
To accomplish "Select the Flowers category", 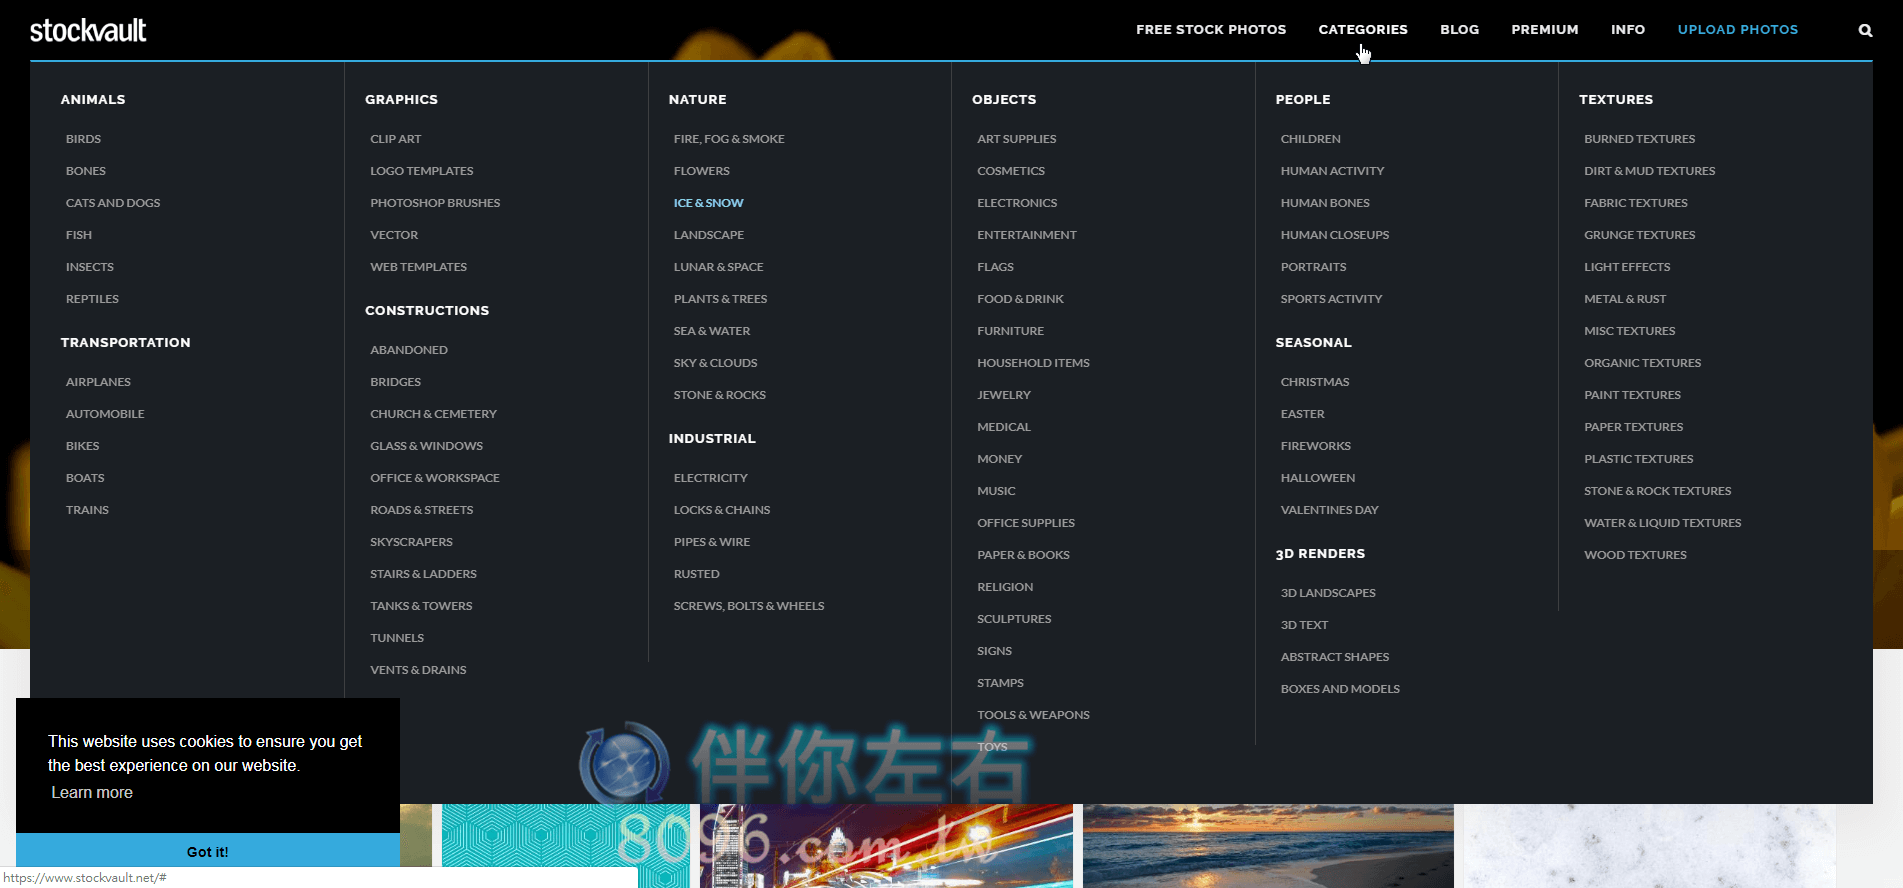I will pos(702,171).
